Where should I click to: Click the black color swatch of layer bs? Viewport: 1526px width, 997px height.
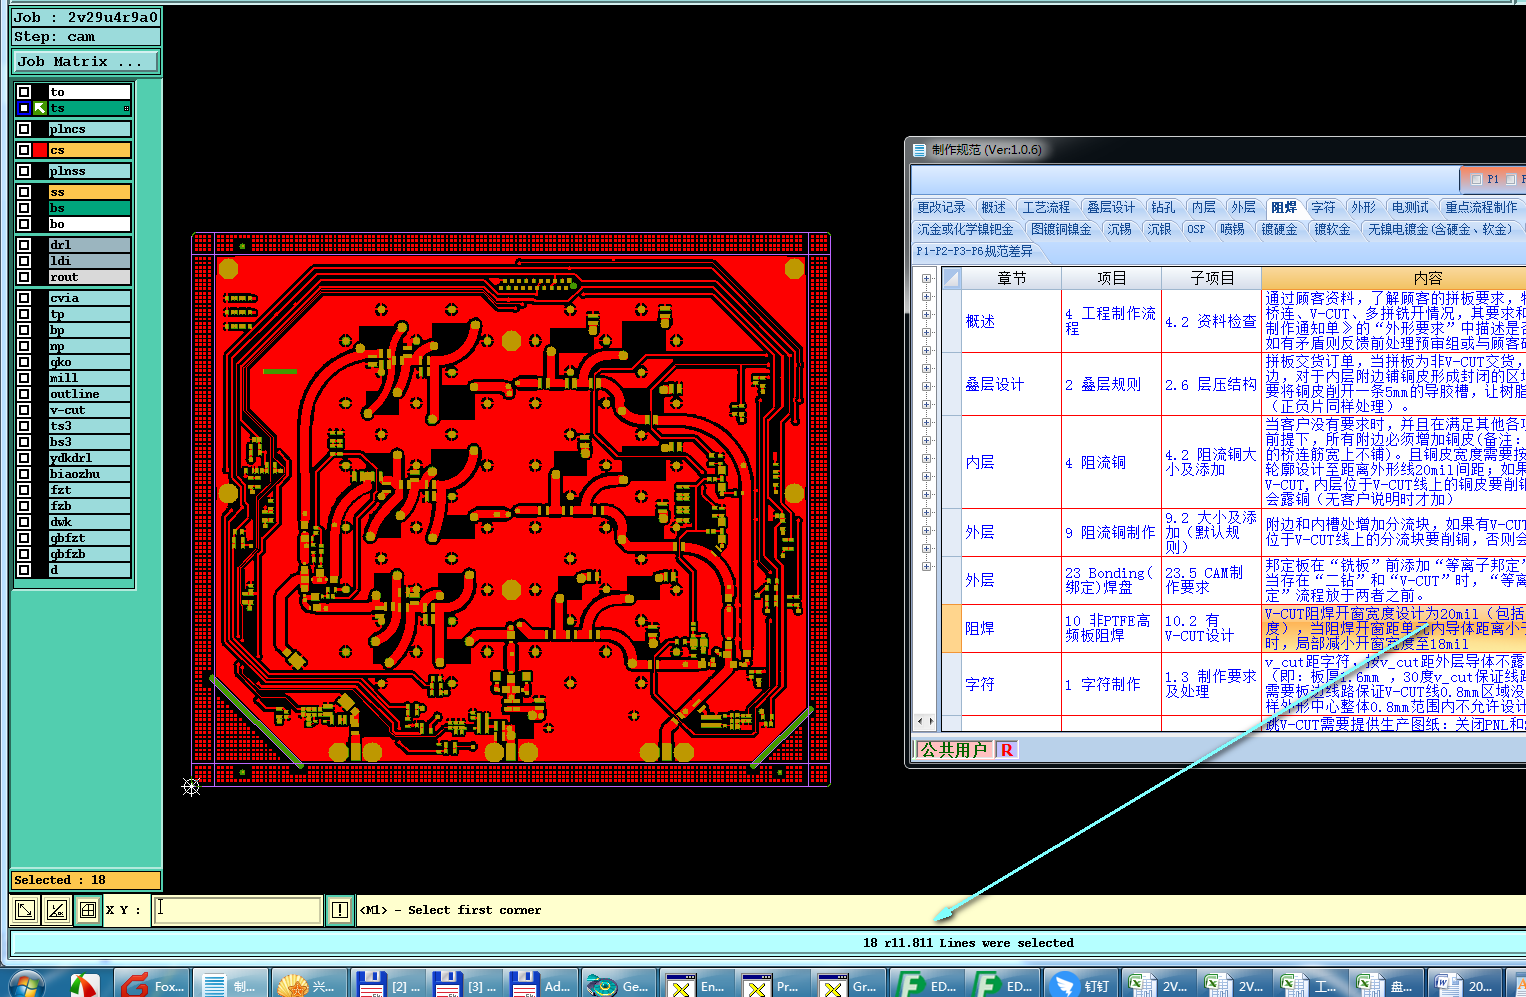40,208
